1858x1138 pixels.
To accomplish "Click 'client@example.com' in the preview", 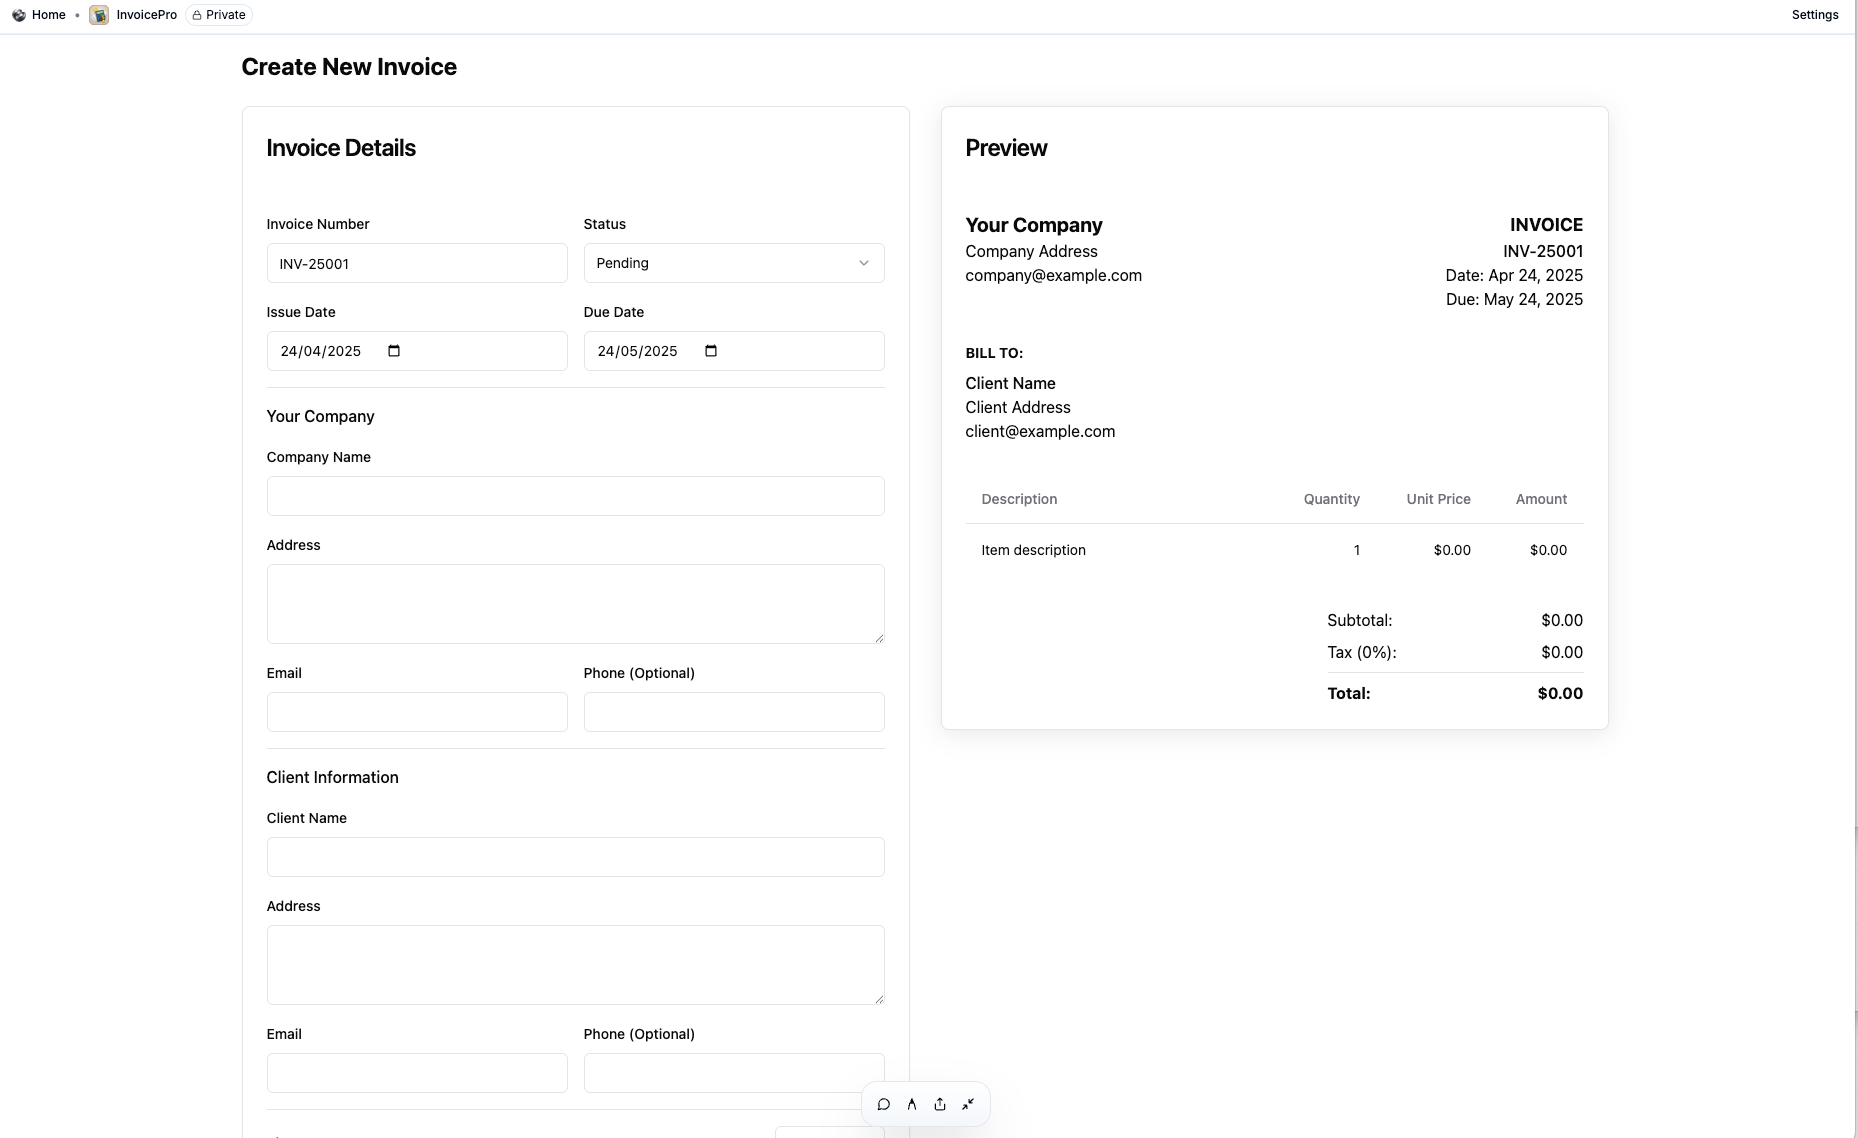I will tap(1040, 431).
